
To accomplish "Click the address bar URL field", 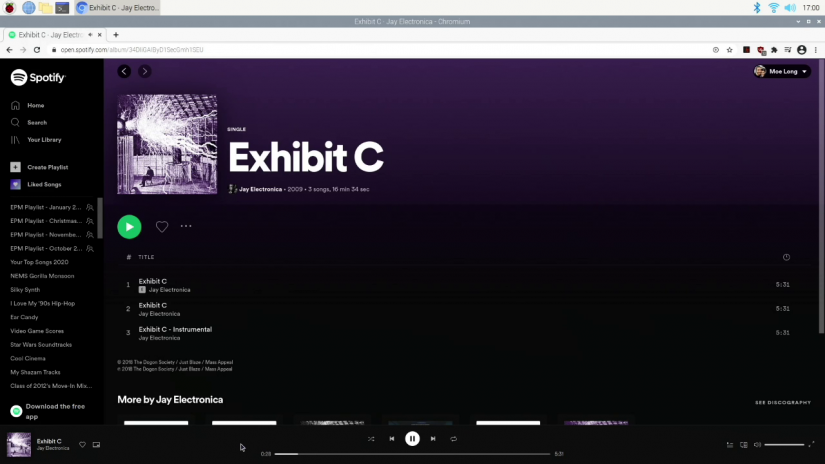I will click(379, 49).
